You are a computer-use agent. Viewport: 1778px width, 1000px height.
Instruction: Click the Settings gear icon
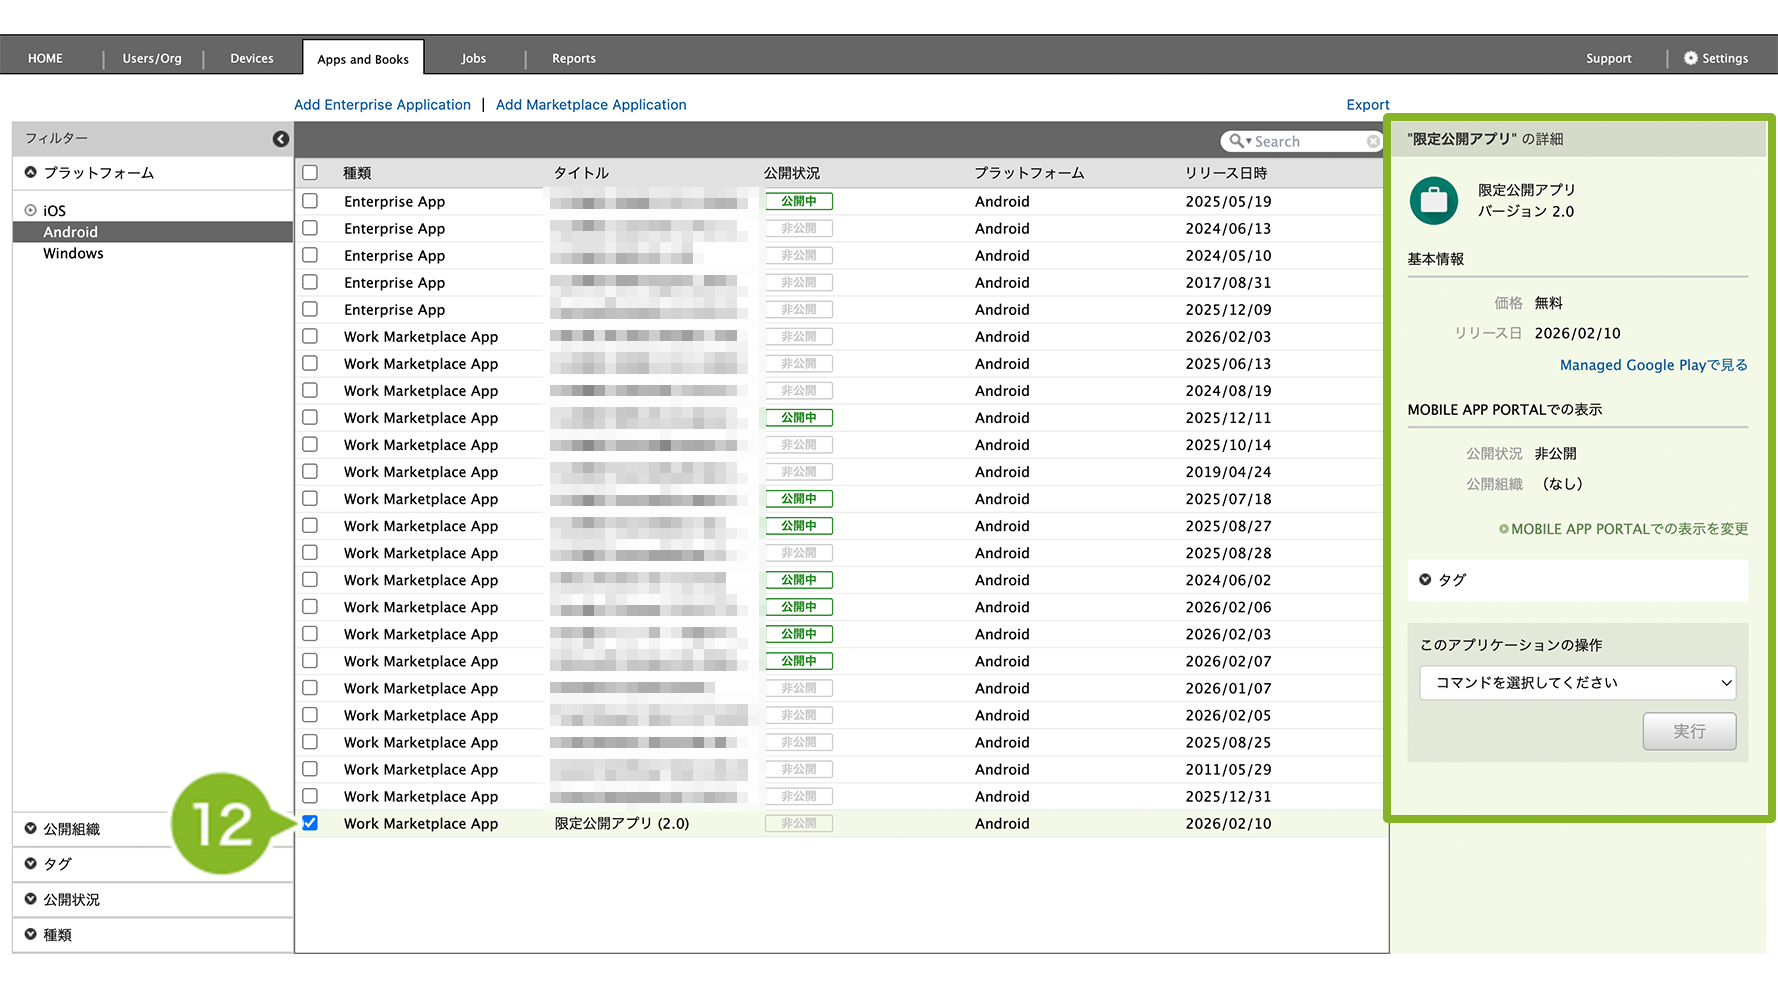(1690, 58)
